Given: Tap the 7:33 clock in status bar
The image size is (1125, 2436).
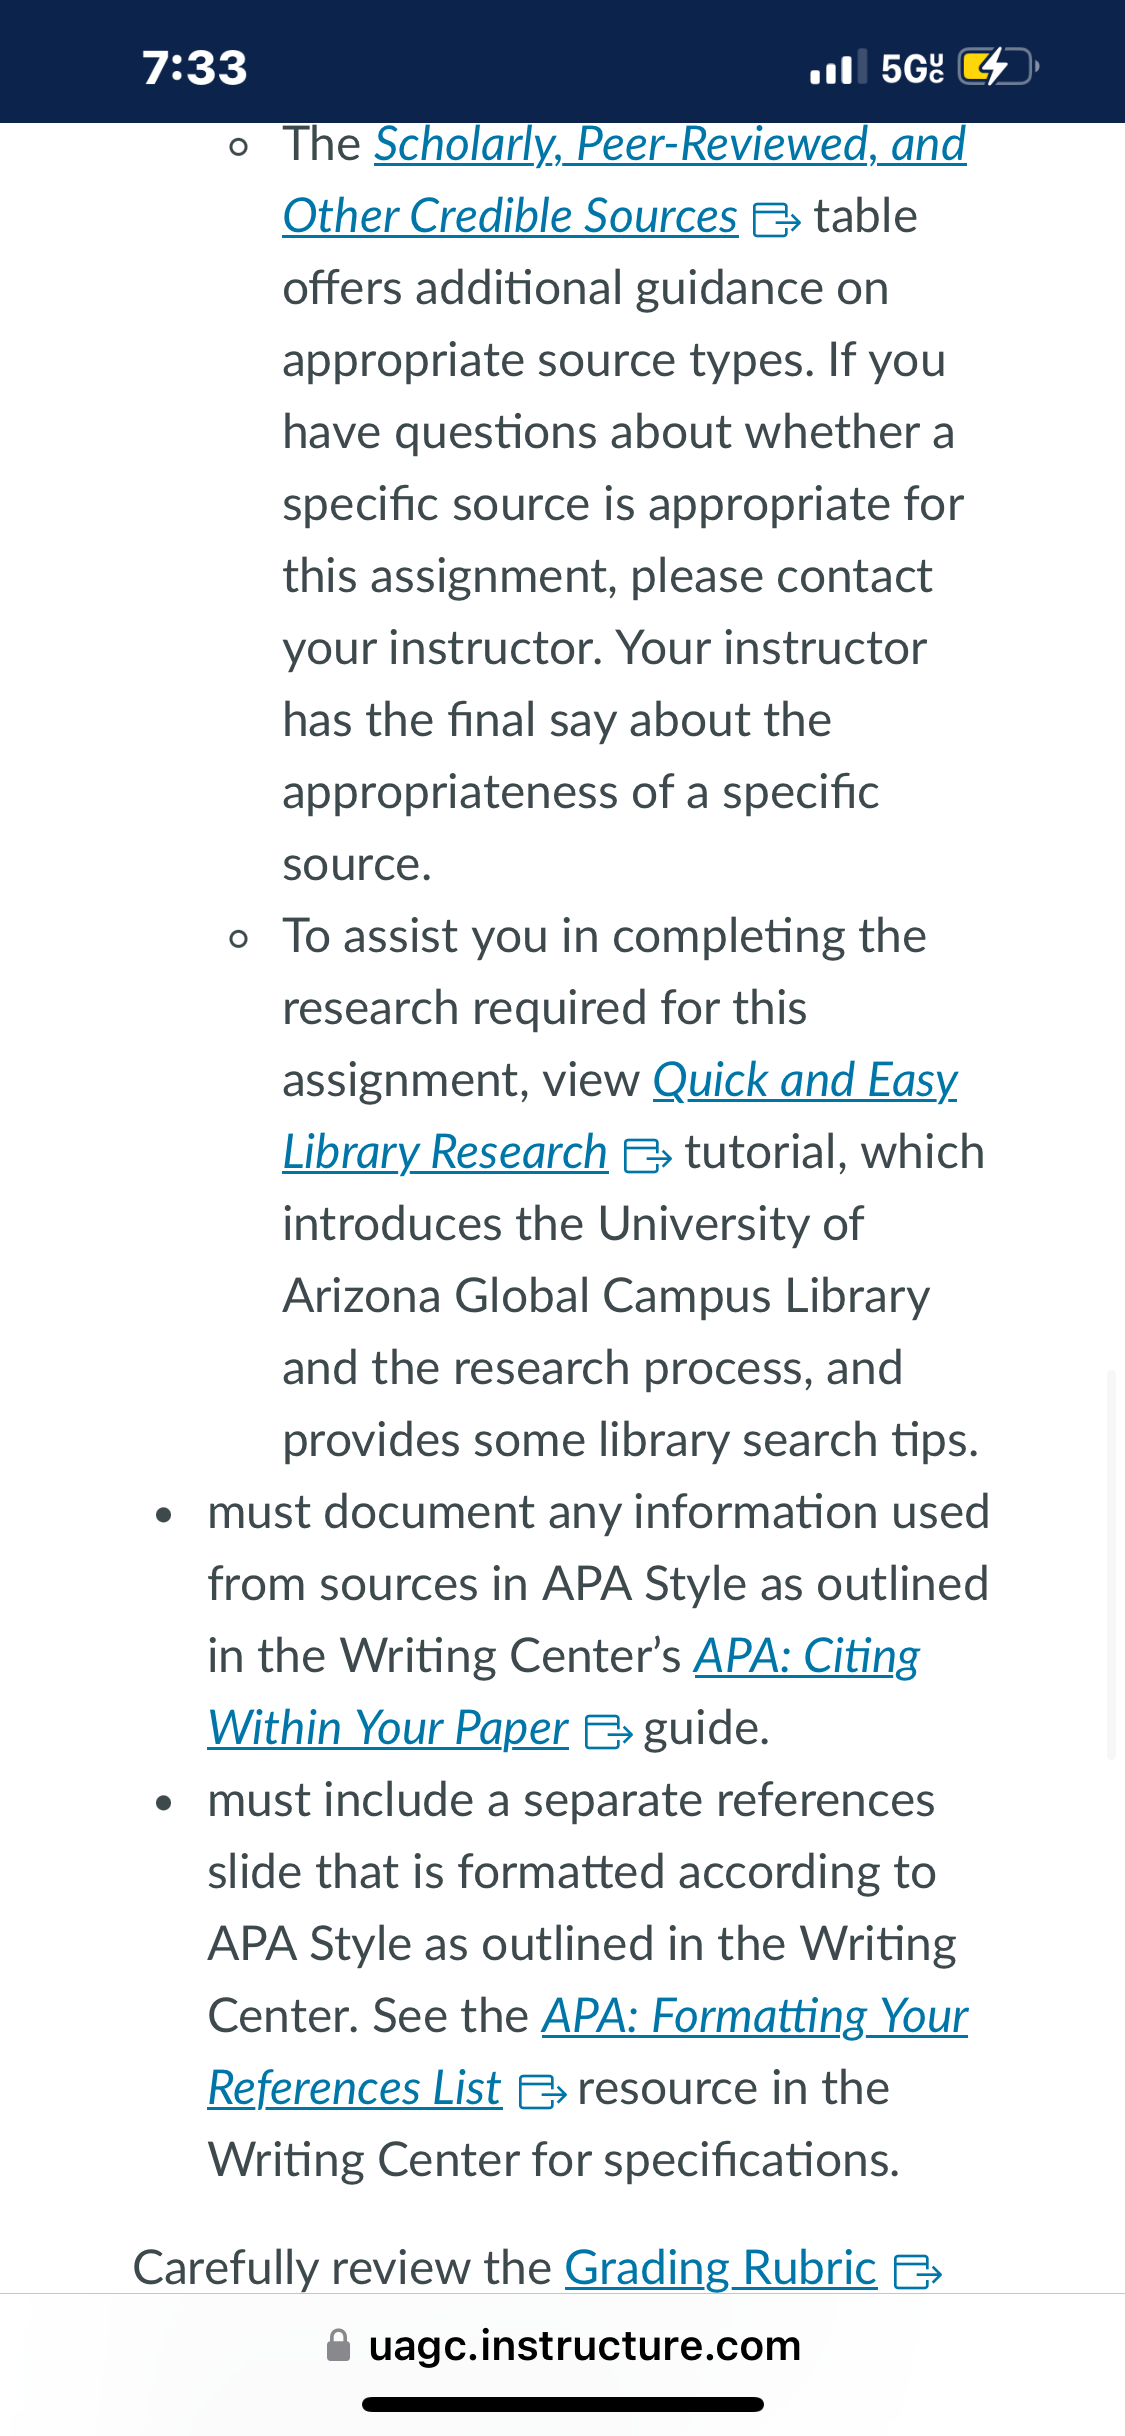Looking at the screenshot, I should point(195,68).
